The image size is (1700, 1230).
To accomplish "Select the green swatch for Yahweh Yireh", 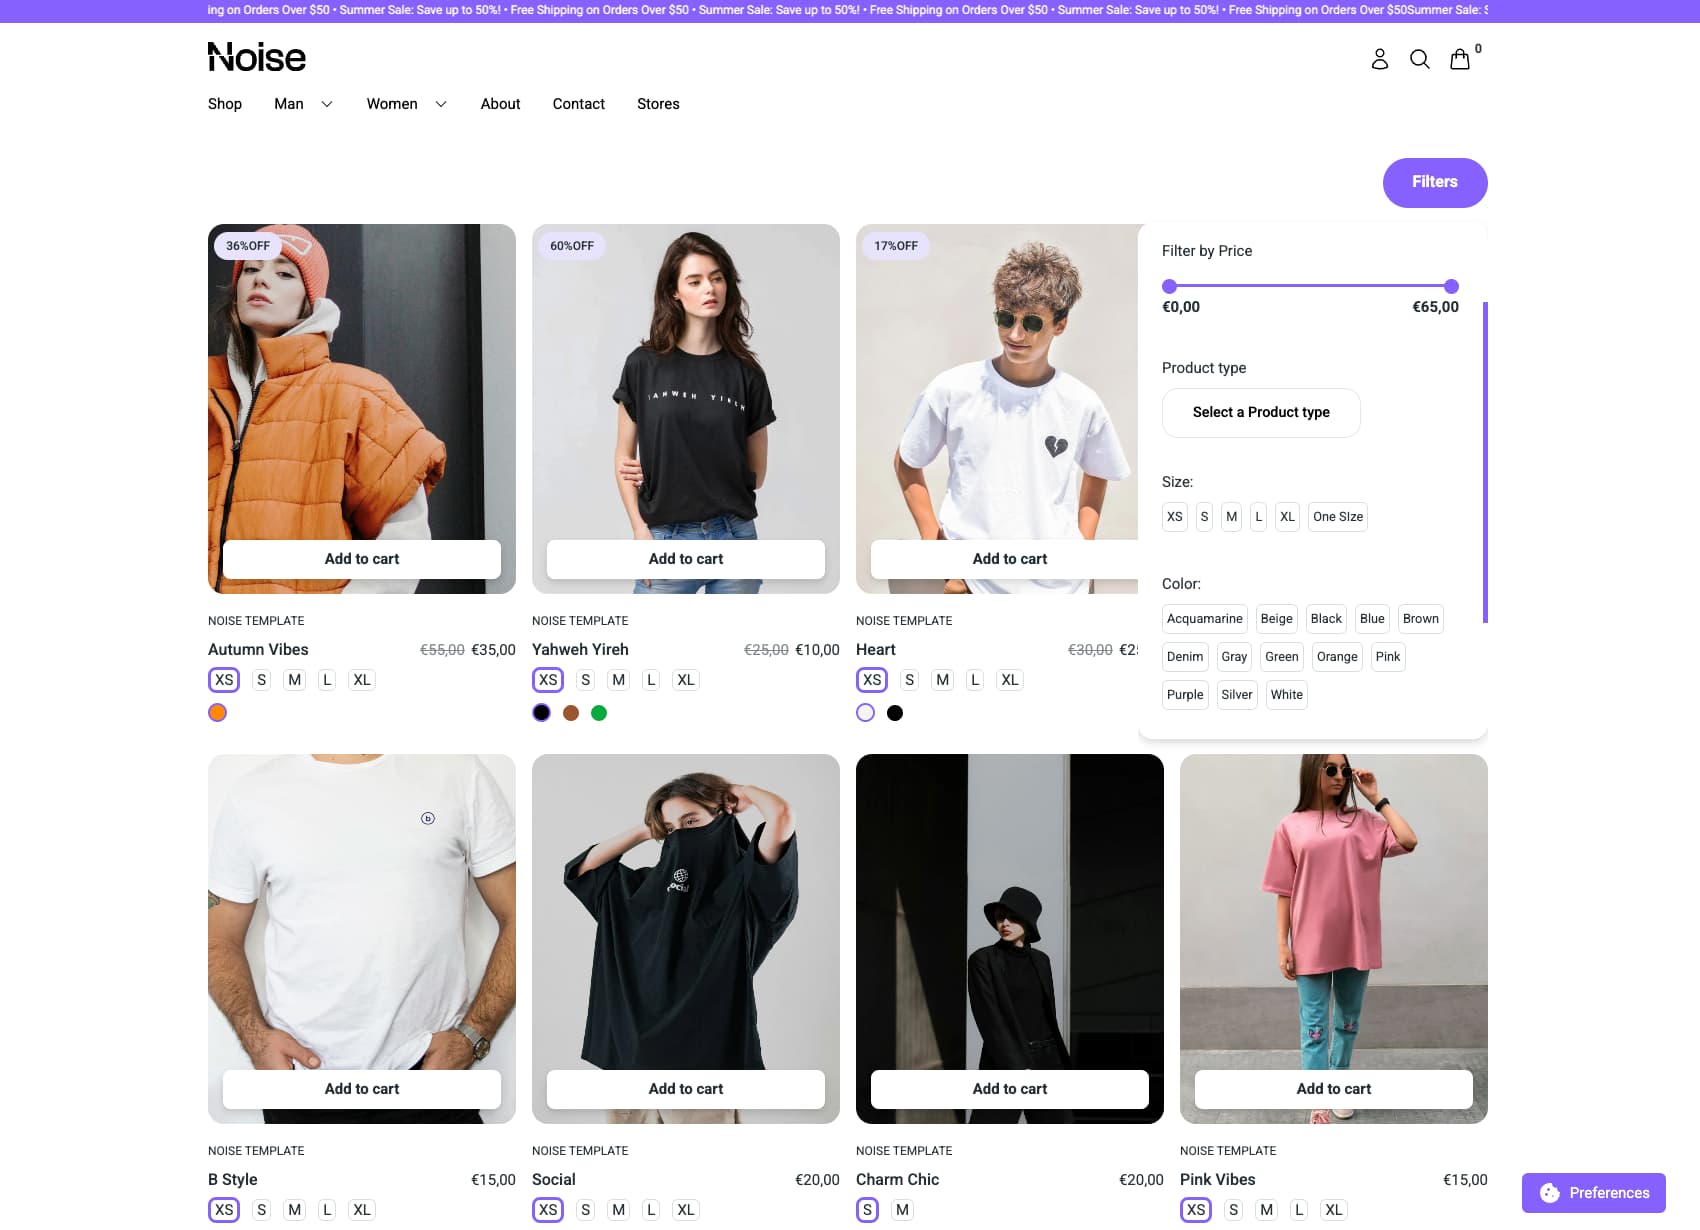I will coord(599,712).
